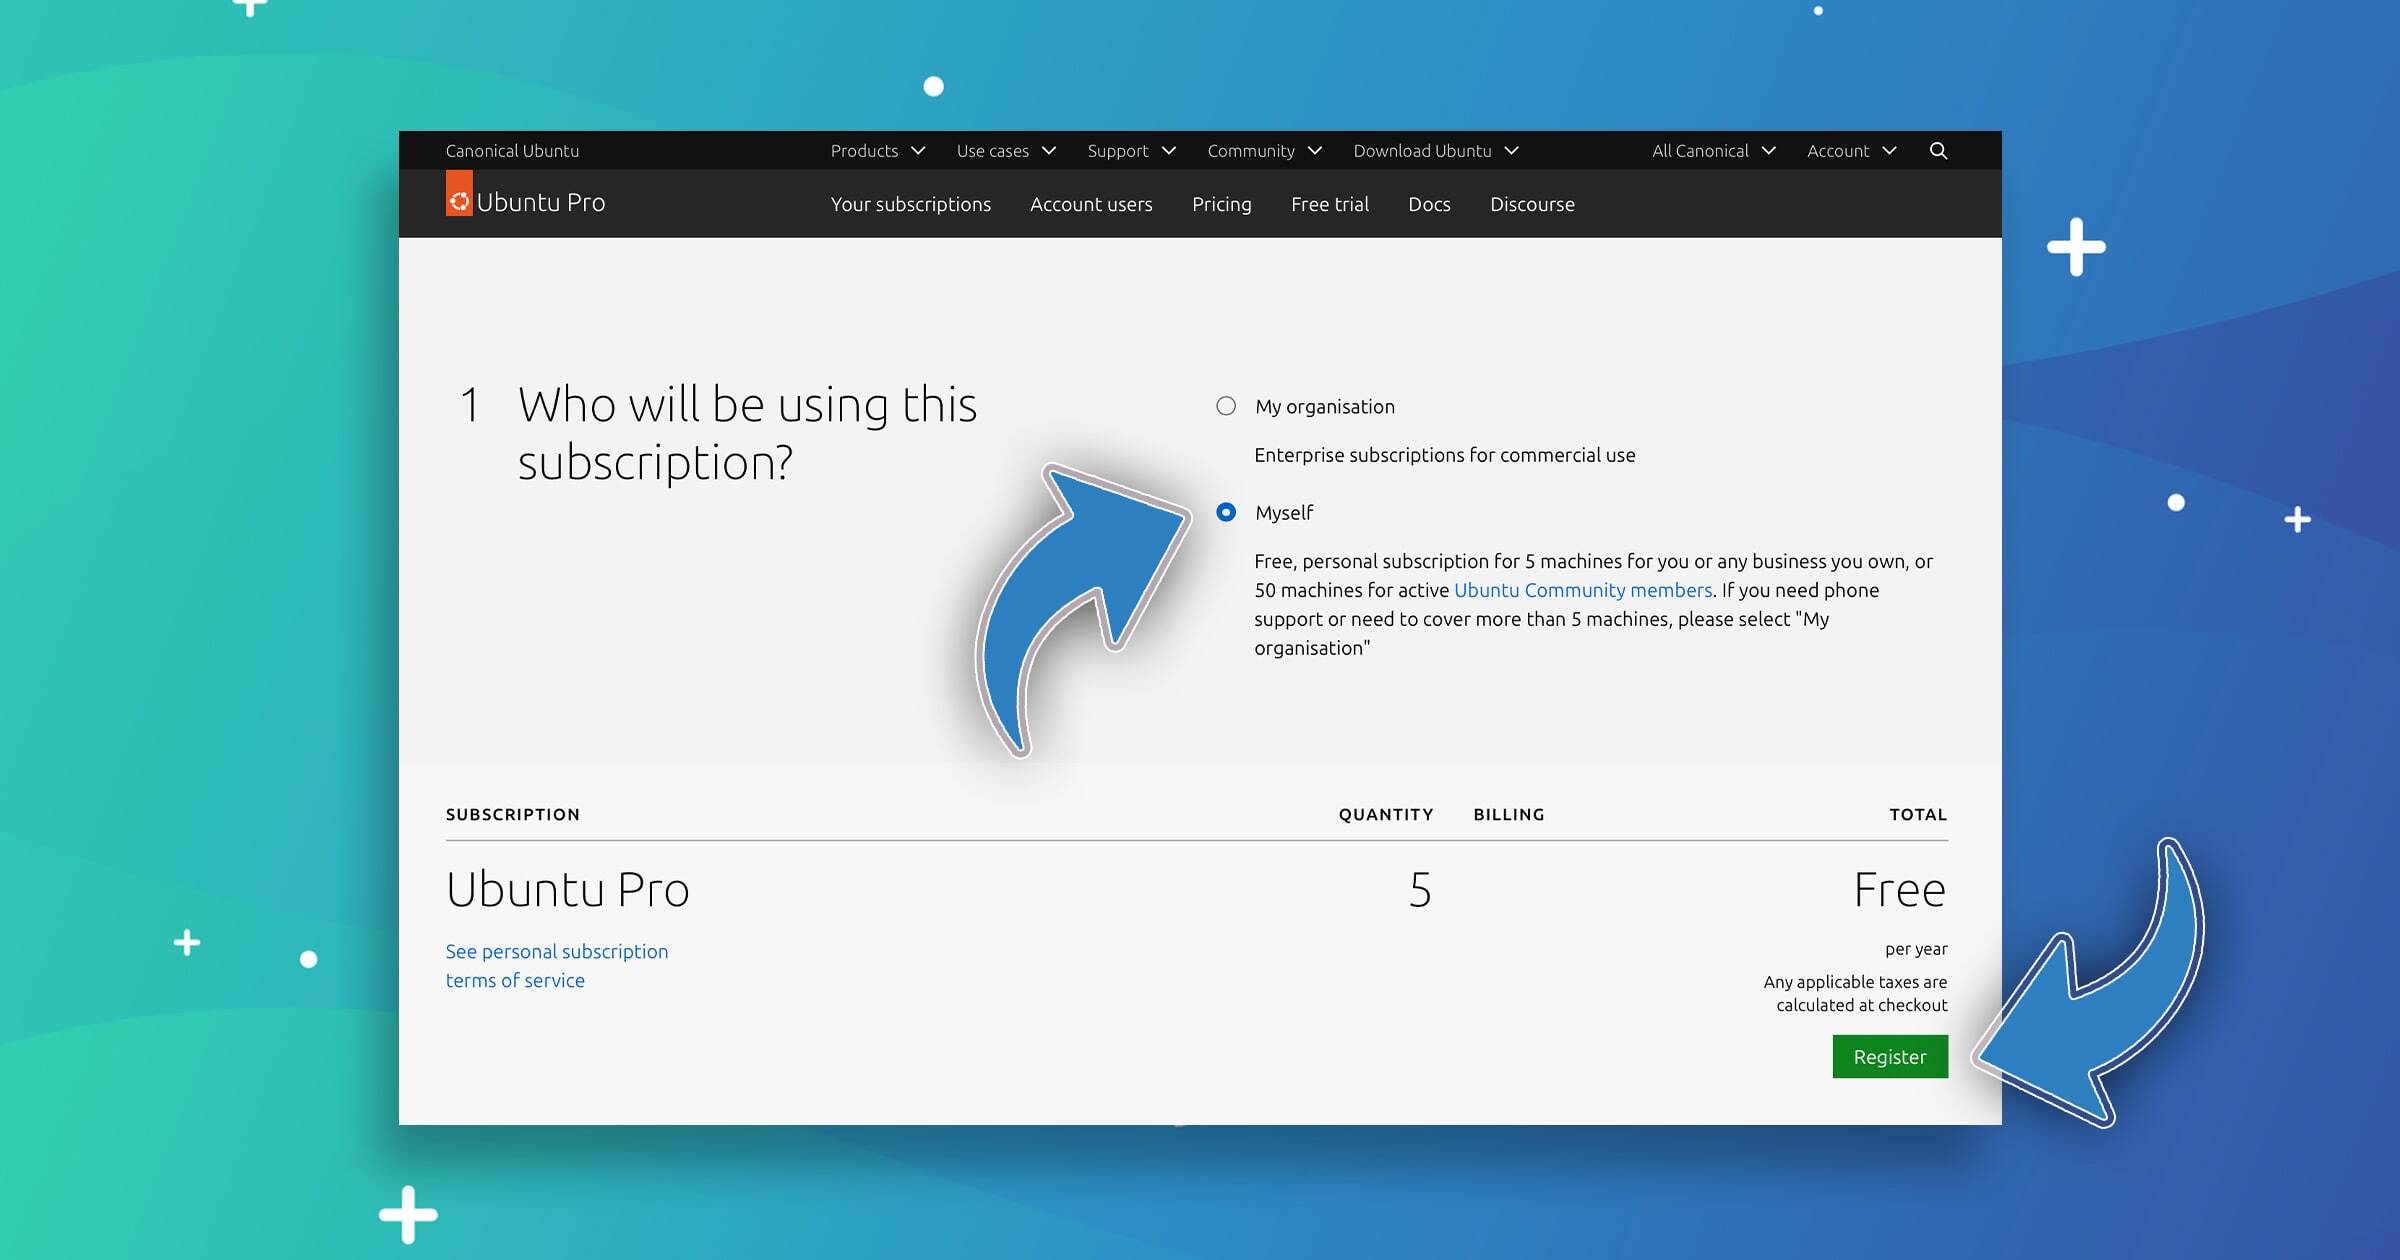This screenshot has height=1260, width=2400.
Task: Open the Free trial page
Action: coord(1329,204)
